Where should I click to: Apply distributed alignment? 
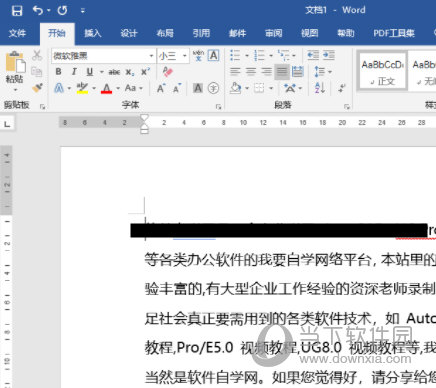(298, 72)
